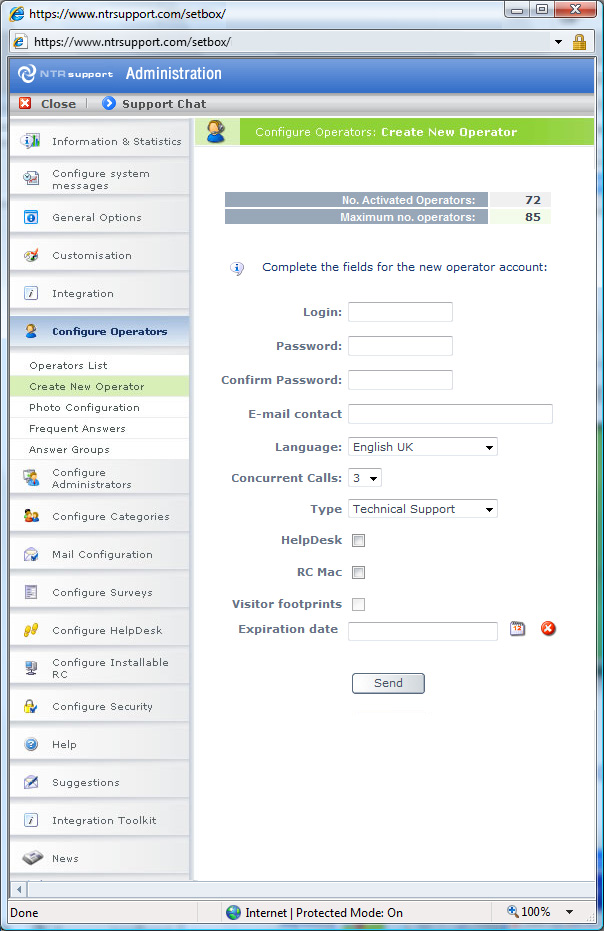This screenshot has width=604, height=931.
Task: Open the Type dropdown showing Technical Support
Action: (422, 509)
